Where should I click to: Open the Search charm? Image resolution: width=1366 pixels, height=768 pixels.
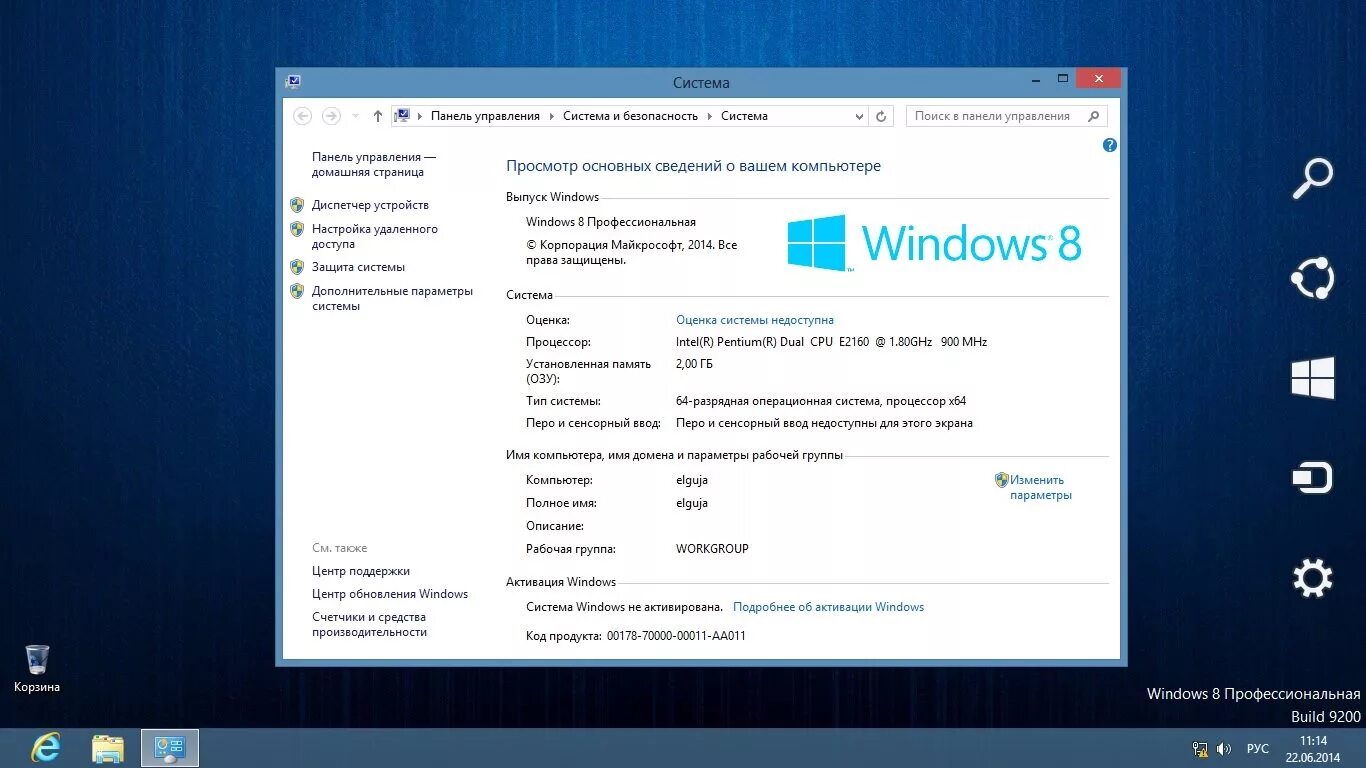click(x=1312, y=178)
